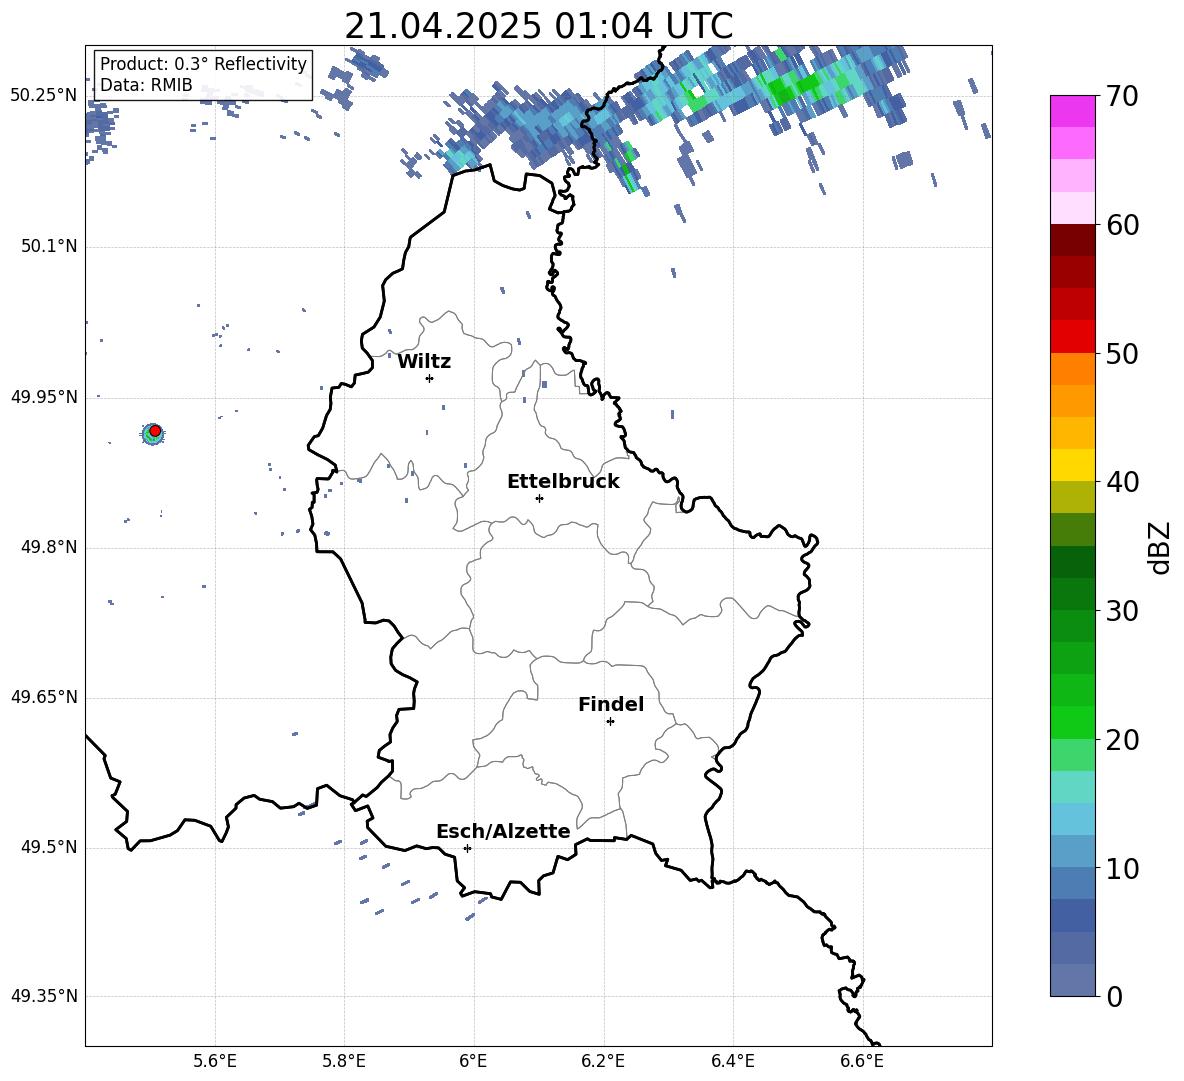Click the cross marker below Wiltz
Viewport: 1184px width, 1081px height.
(x=430, y=378)
